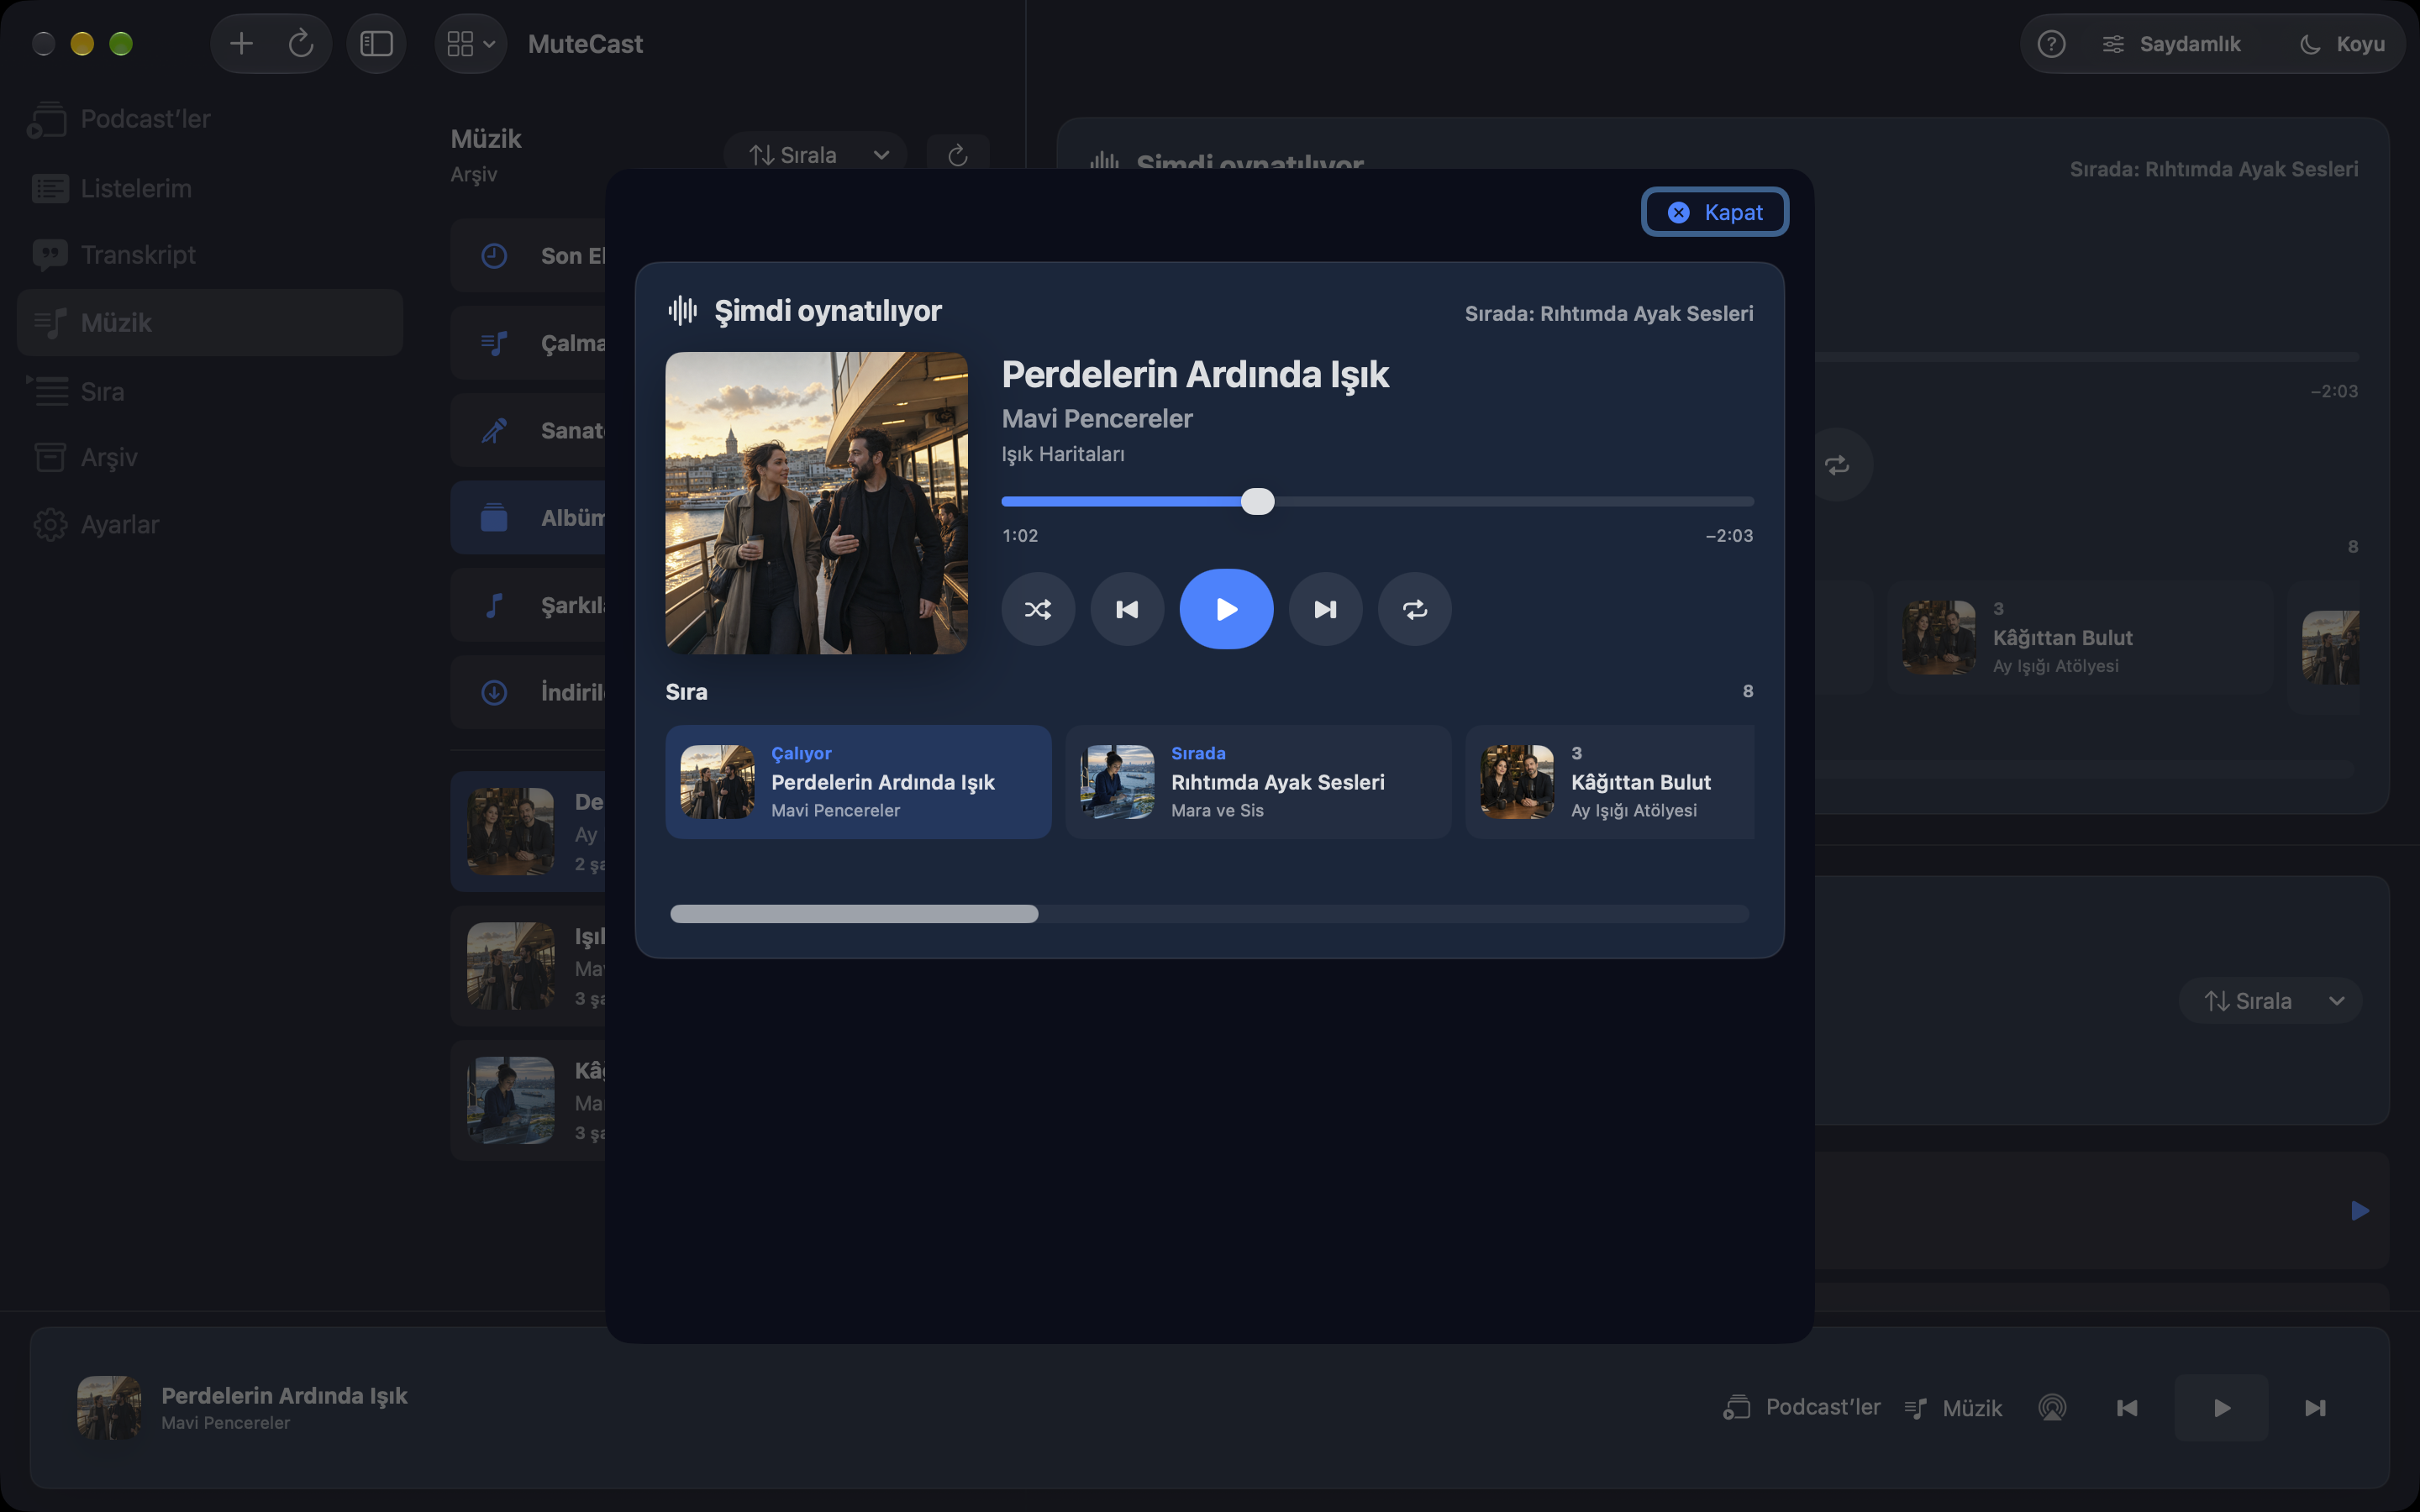Click the Şarkılar music note icon
The width and height of the screenshot is (2420, 1512).
494,605
